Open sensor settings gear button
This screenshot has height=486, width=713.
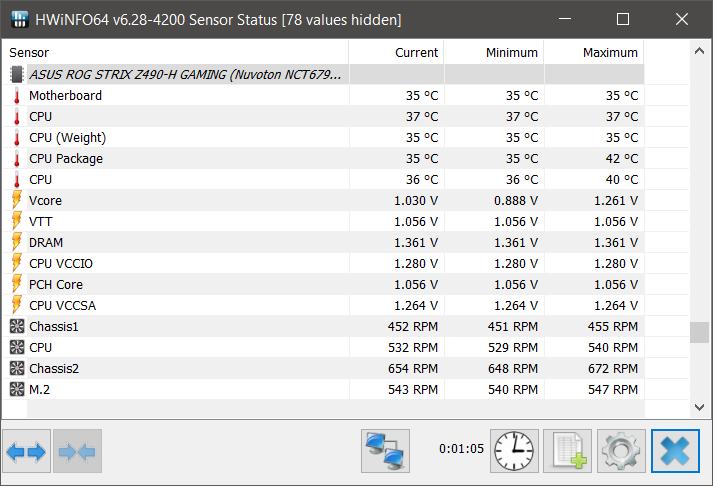coord(621,451)
